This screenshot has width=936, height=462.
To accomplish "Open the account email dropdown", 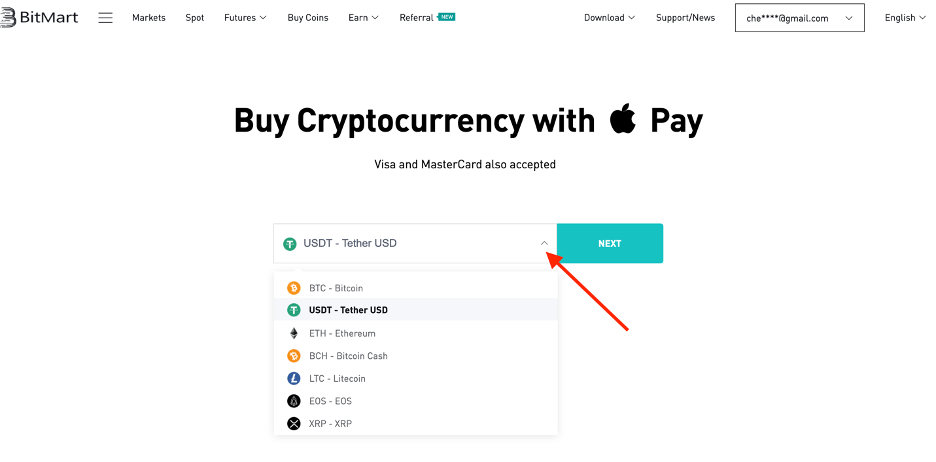I will coord(800,18).
